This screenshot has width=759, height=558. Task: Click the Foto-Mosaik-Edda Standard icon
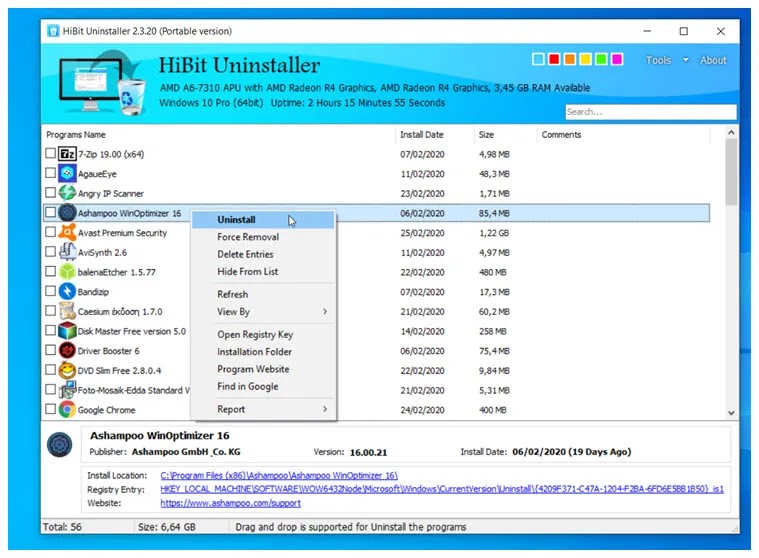(x=67, y=390)
